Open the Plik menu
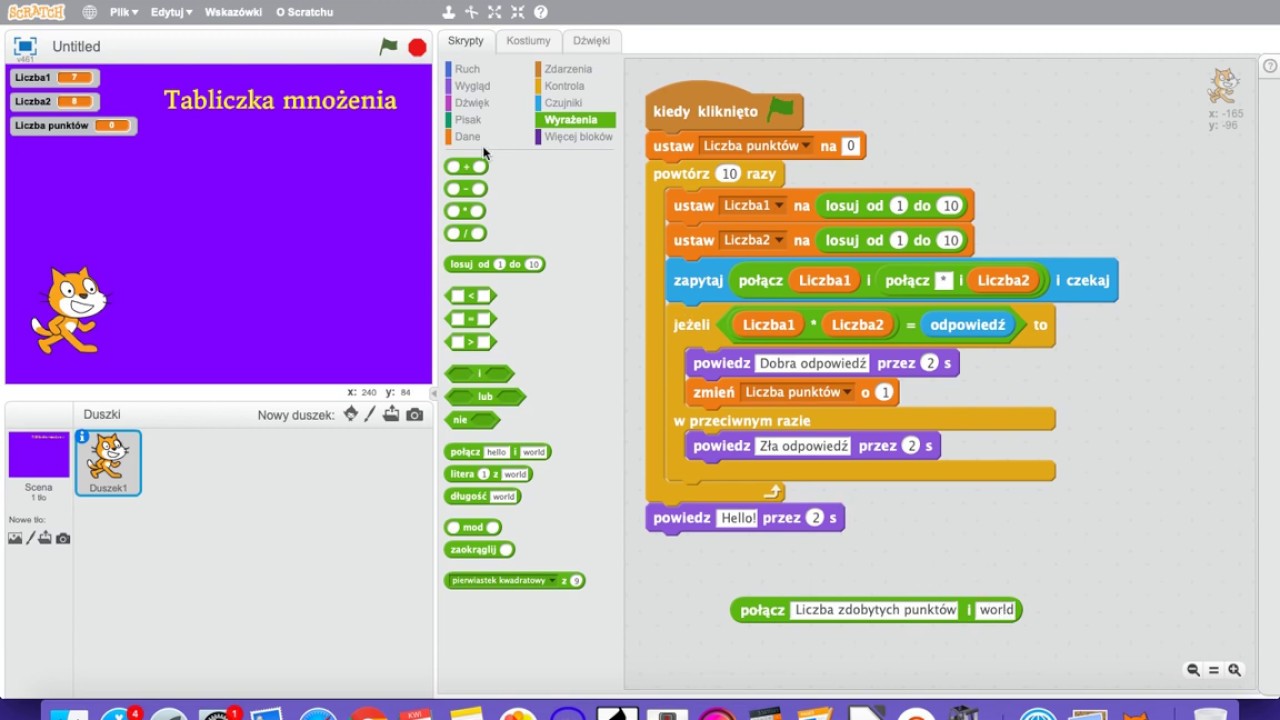 (124, 12)
